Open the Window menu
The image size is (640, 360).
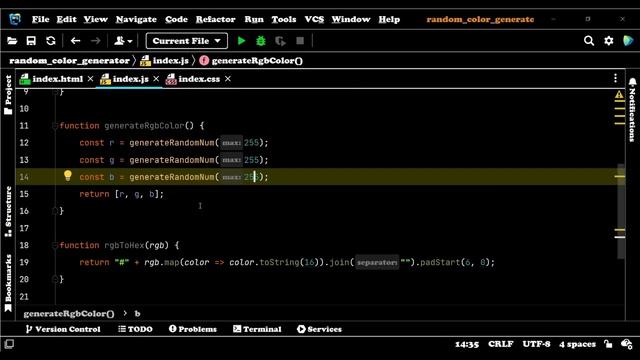[351, 19]
